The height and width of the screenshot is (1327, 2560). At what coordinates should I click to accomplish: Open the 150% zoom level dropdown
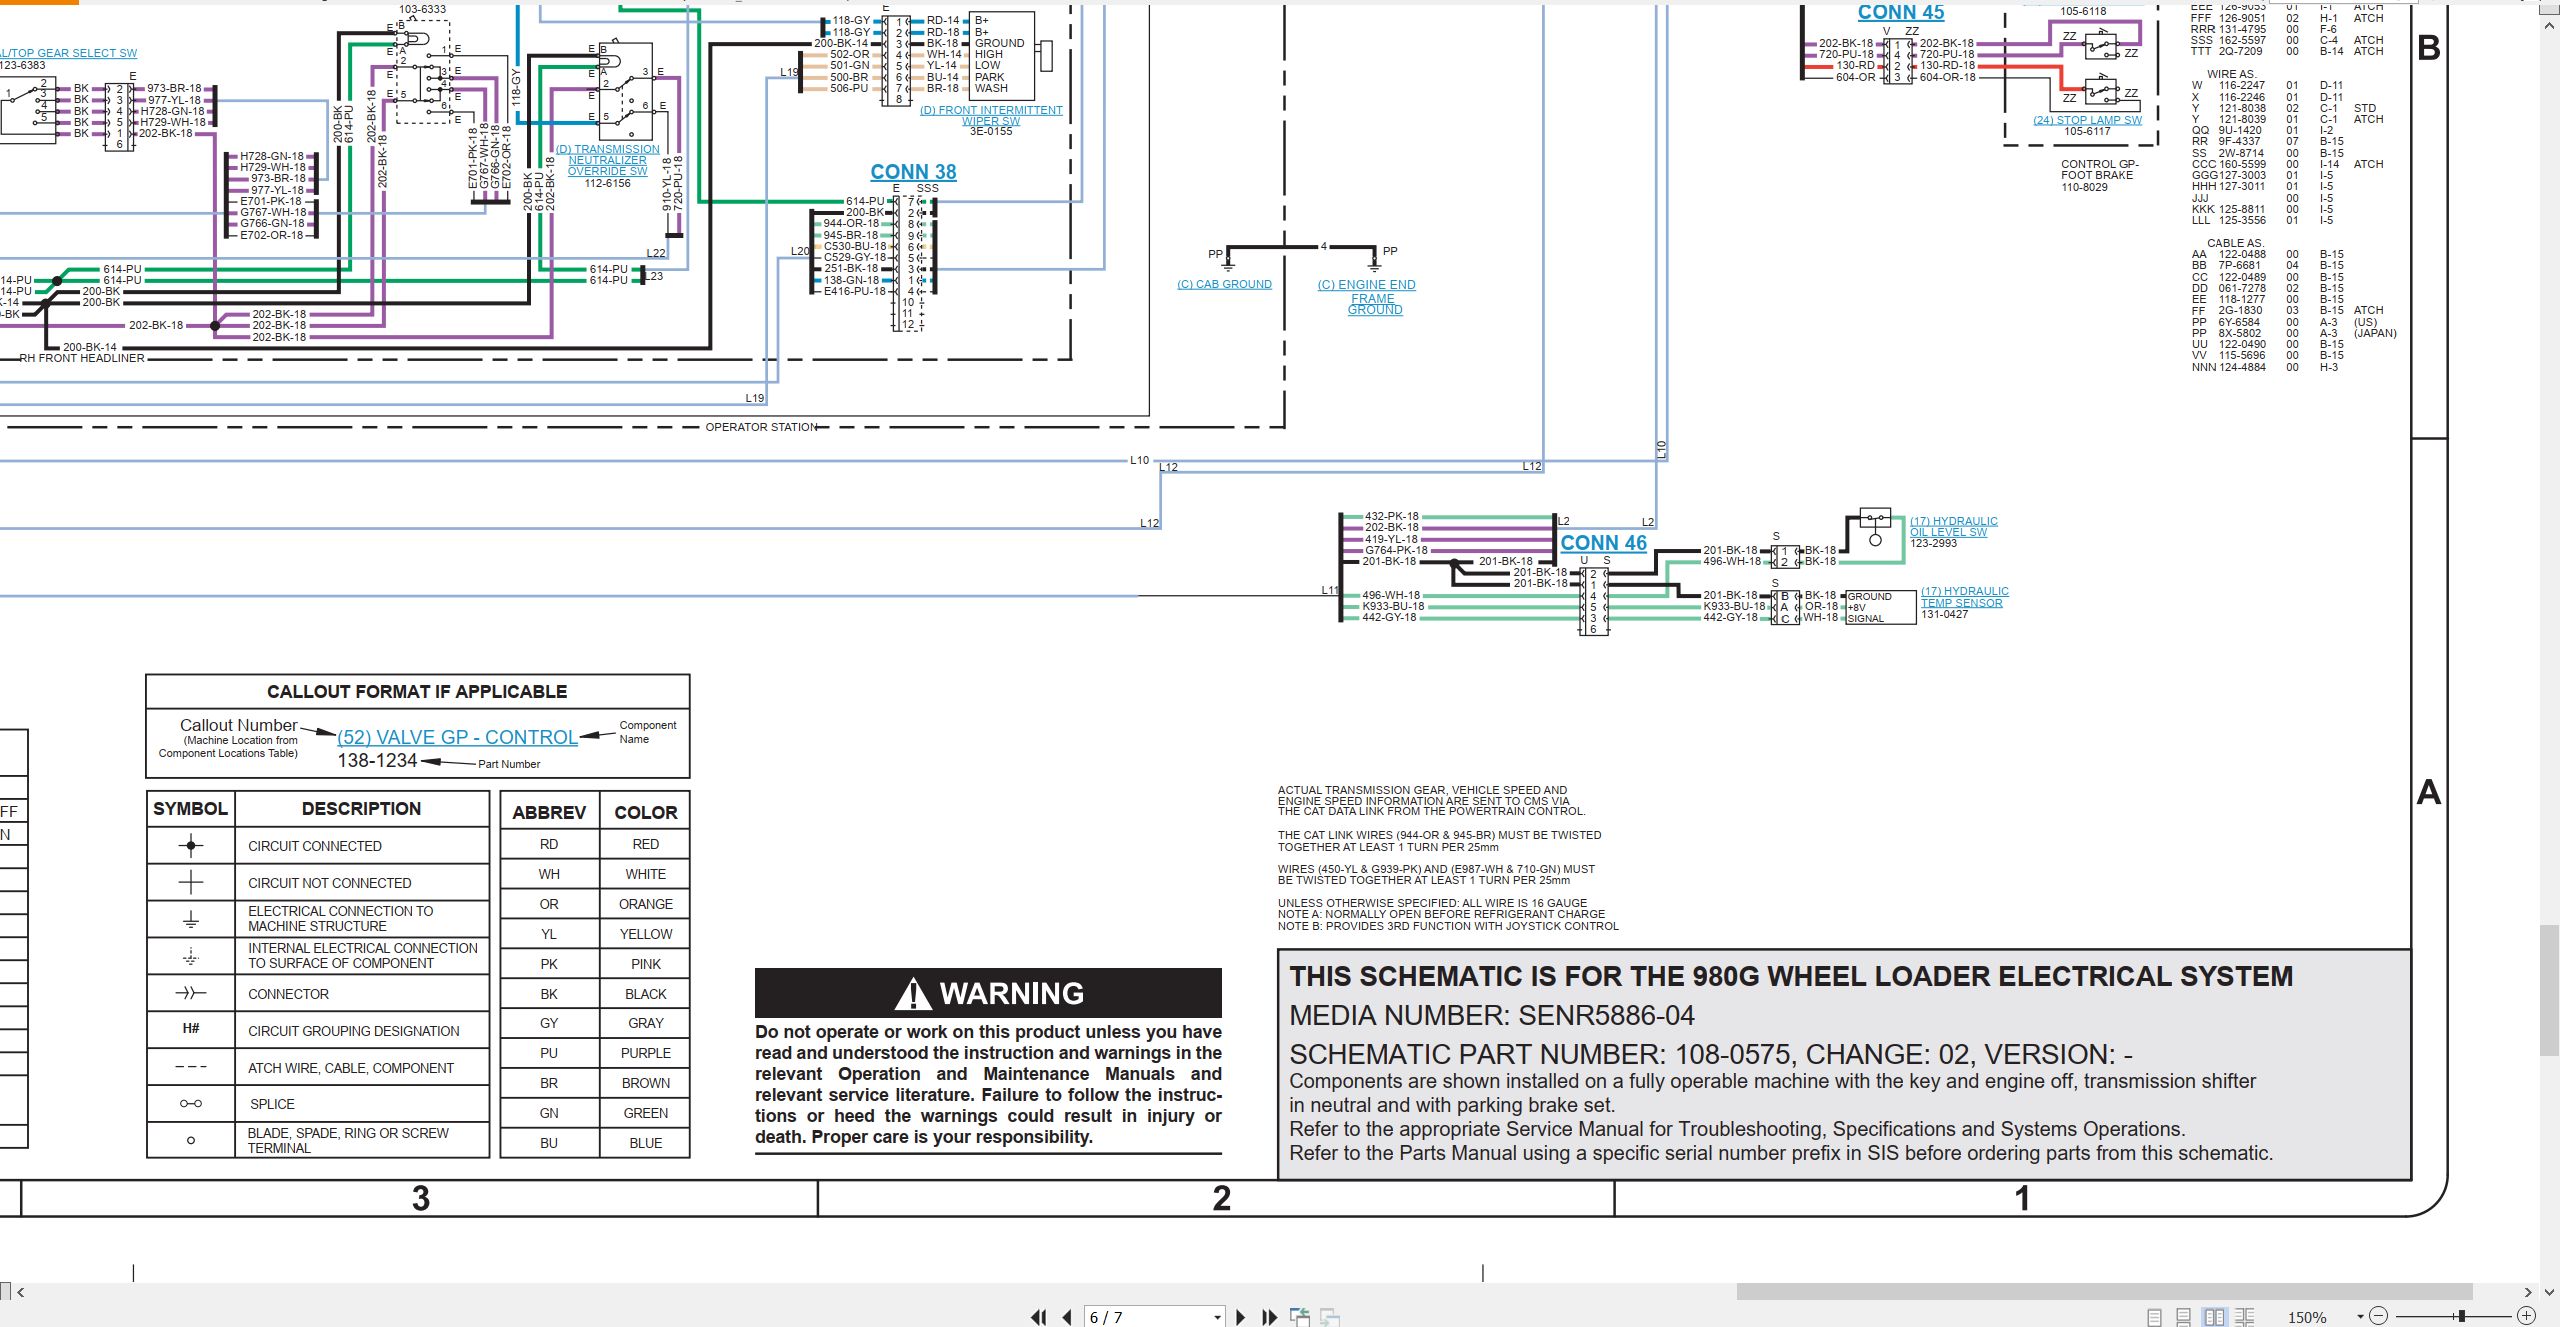coord(2360,1317)
